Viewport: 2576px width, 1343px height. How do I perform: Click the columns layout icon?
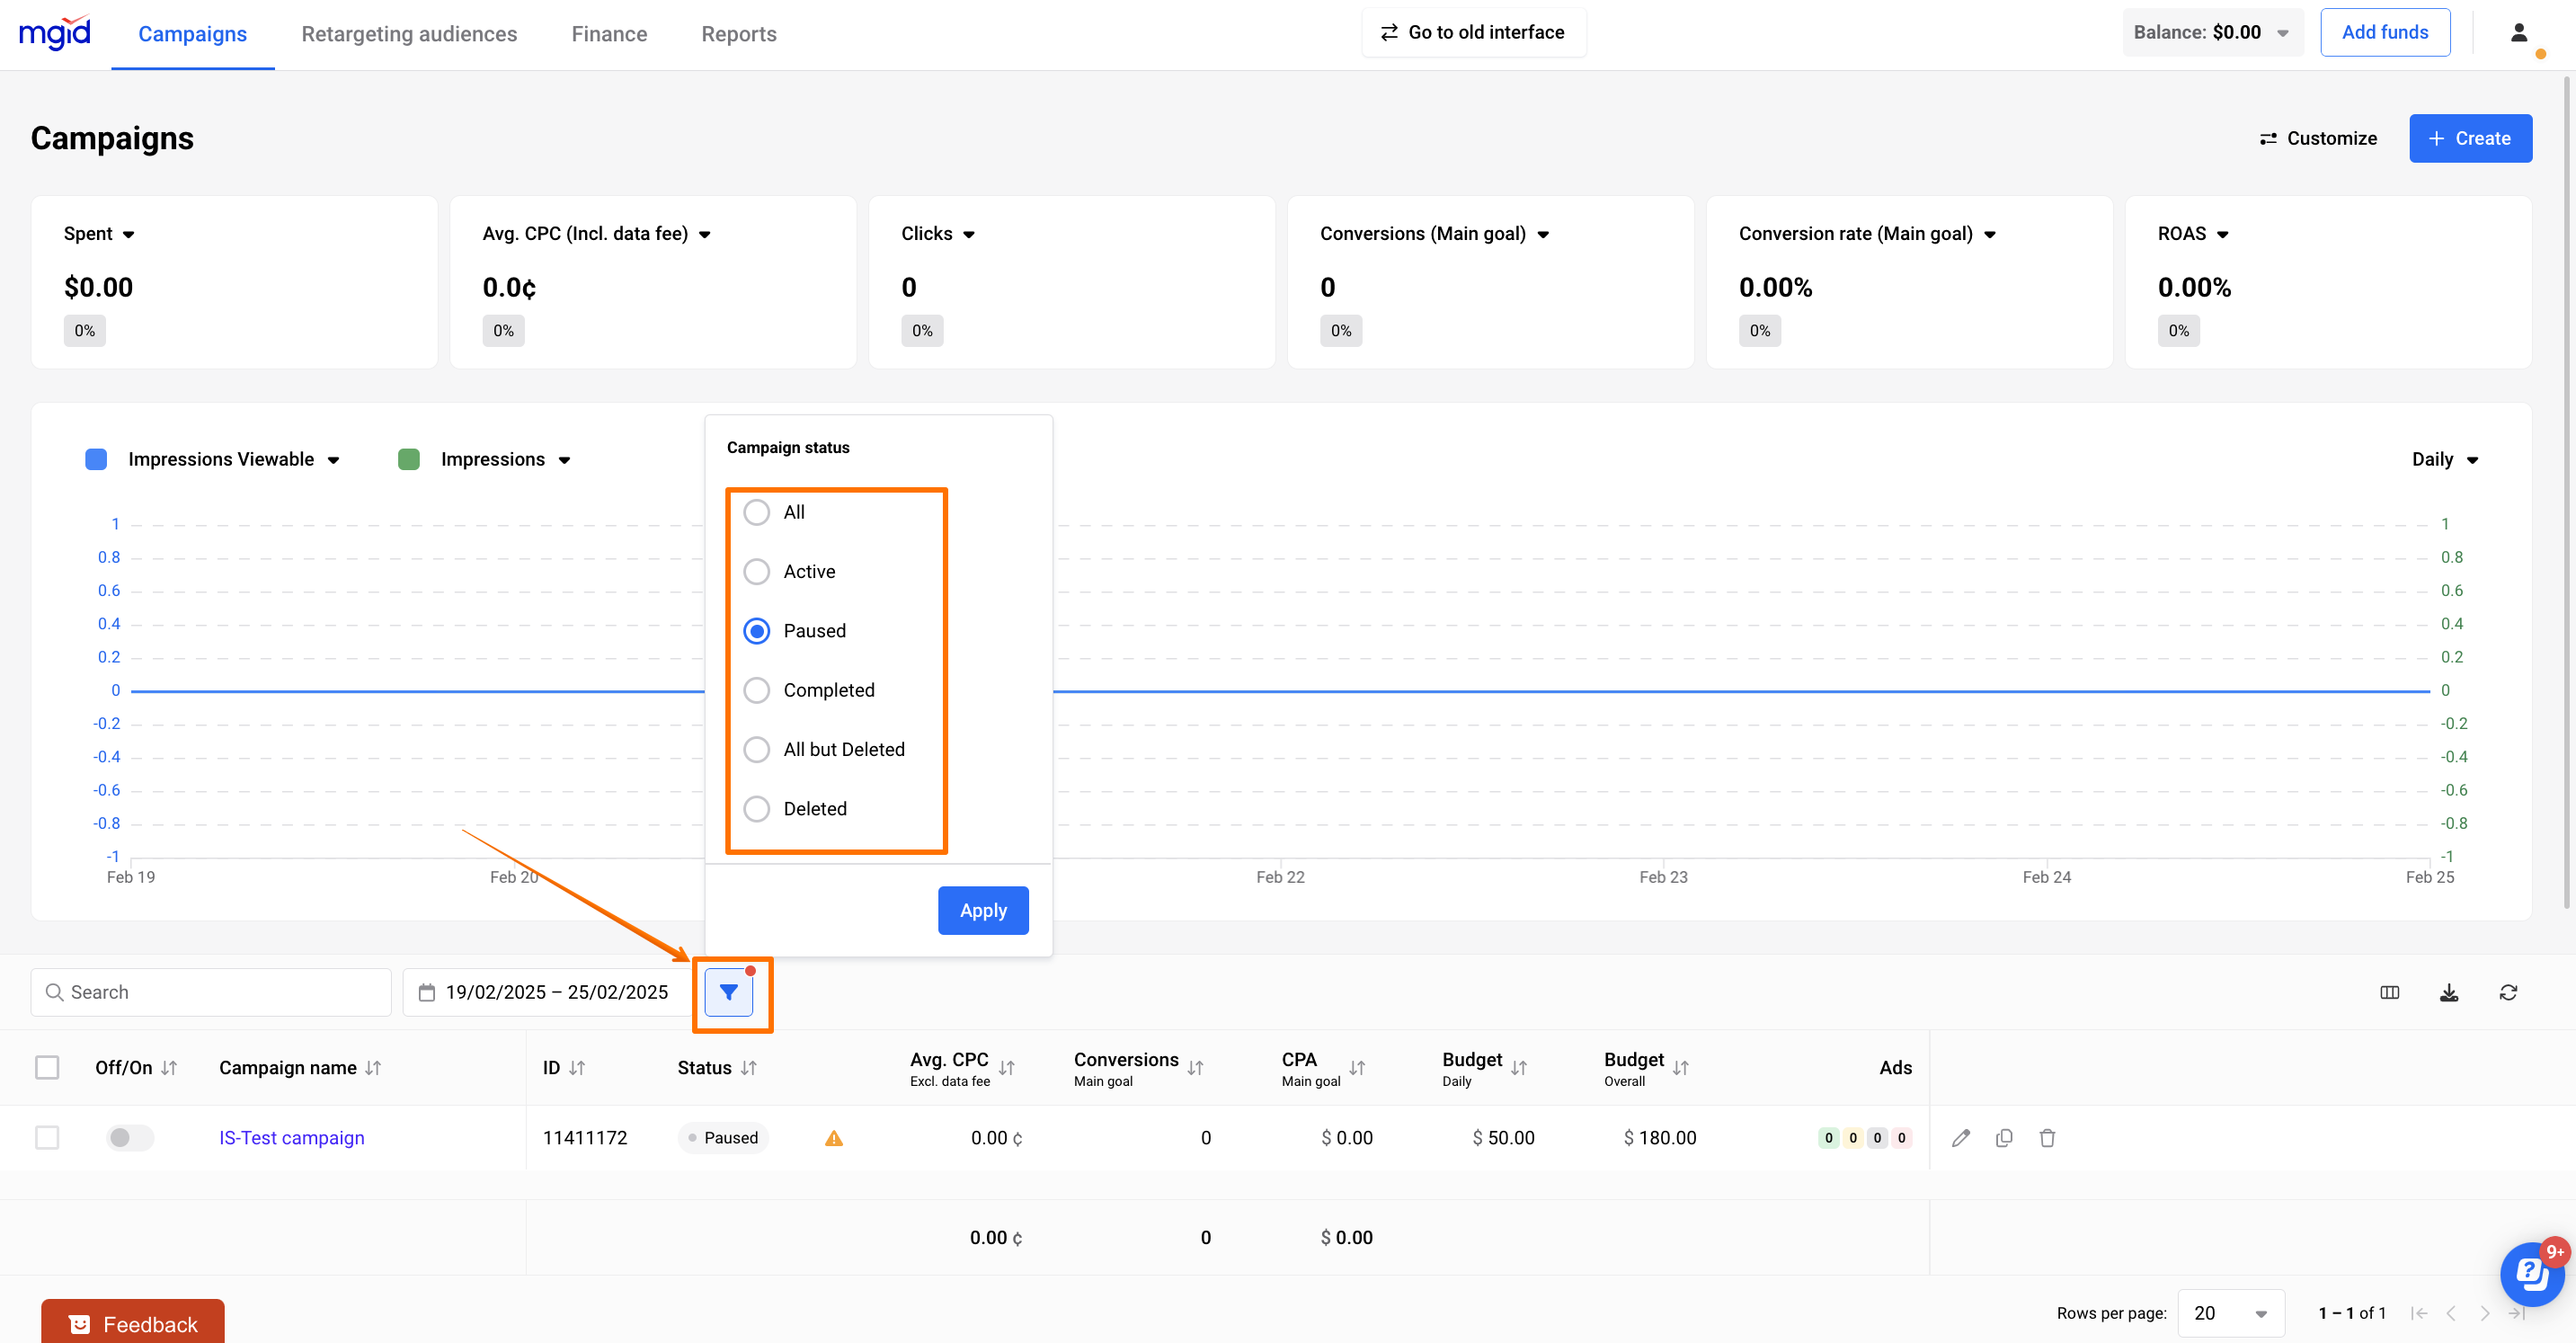[x=2389, y=992]
